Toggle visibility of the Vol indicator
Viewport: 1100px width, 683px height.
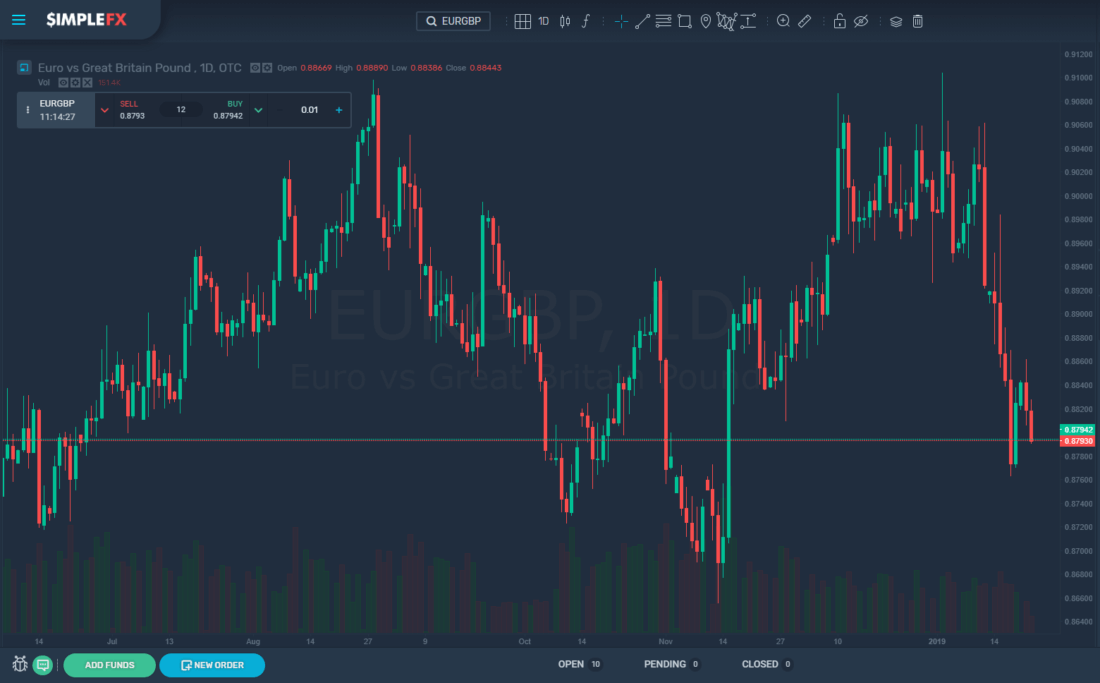(62, 82)
